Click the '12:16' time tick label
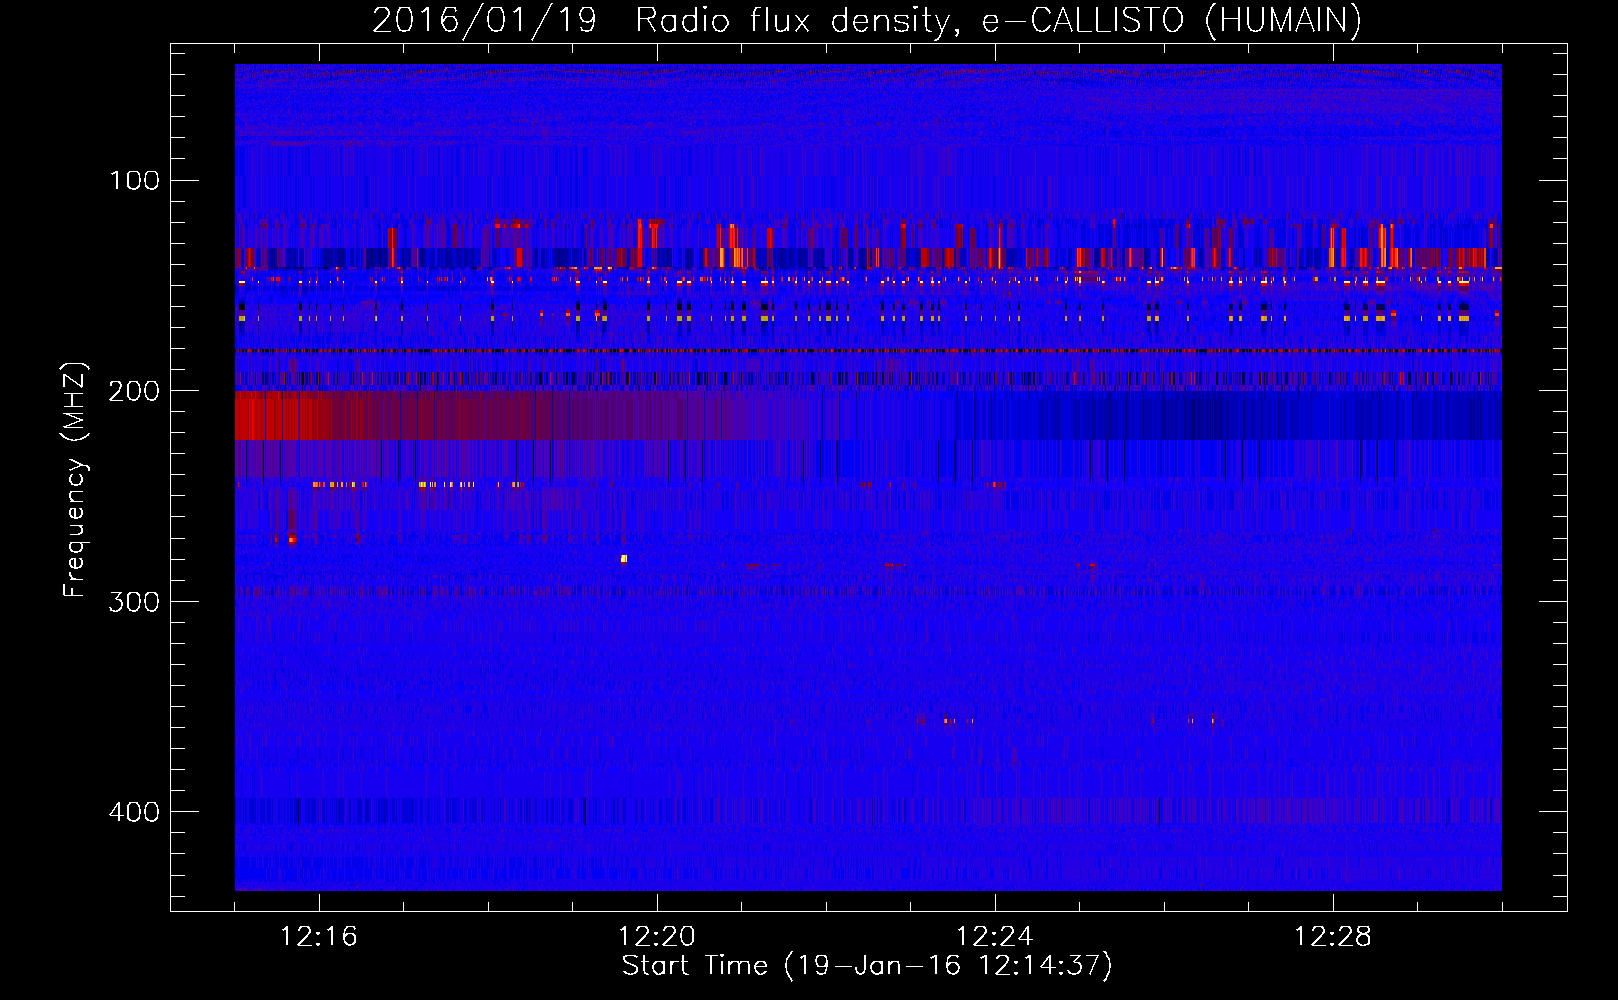This screenshot has height=1000, width=1618. click(x=319, y=937)
